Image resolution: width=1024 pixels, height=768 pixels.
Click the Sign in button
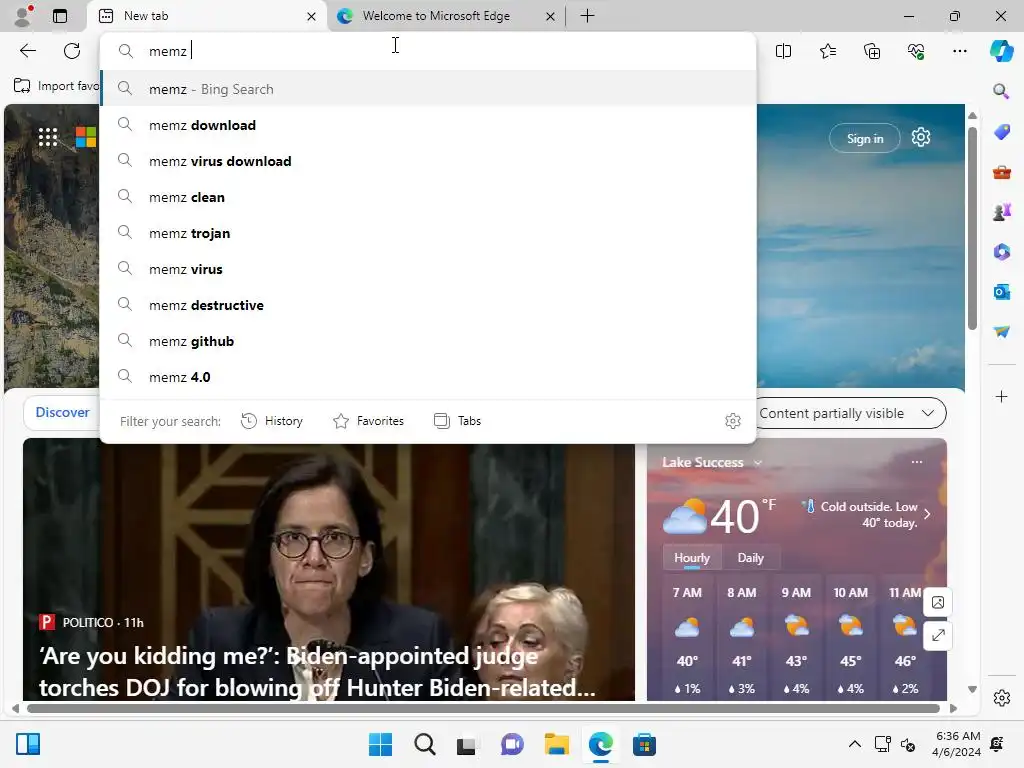(865, 138)
